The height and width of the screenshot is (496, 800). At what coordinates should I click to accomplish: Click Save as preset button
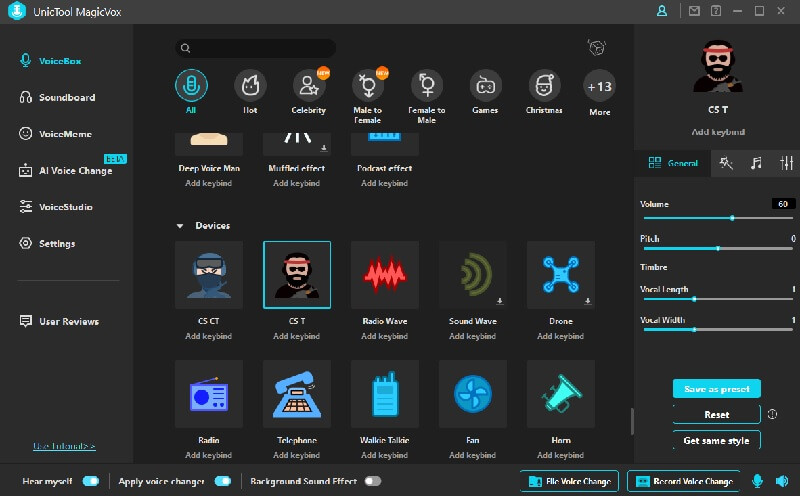pyautogui.click(x=716, y=389)
